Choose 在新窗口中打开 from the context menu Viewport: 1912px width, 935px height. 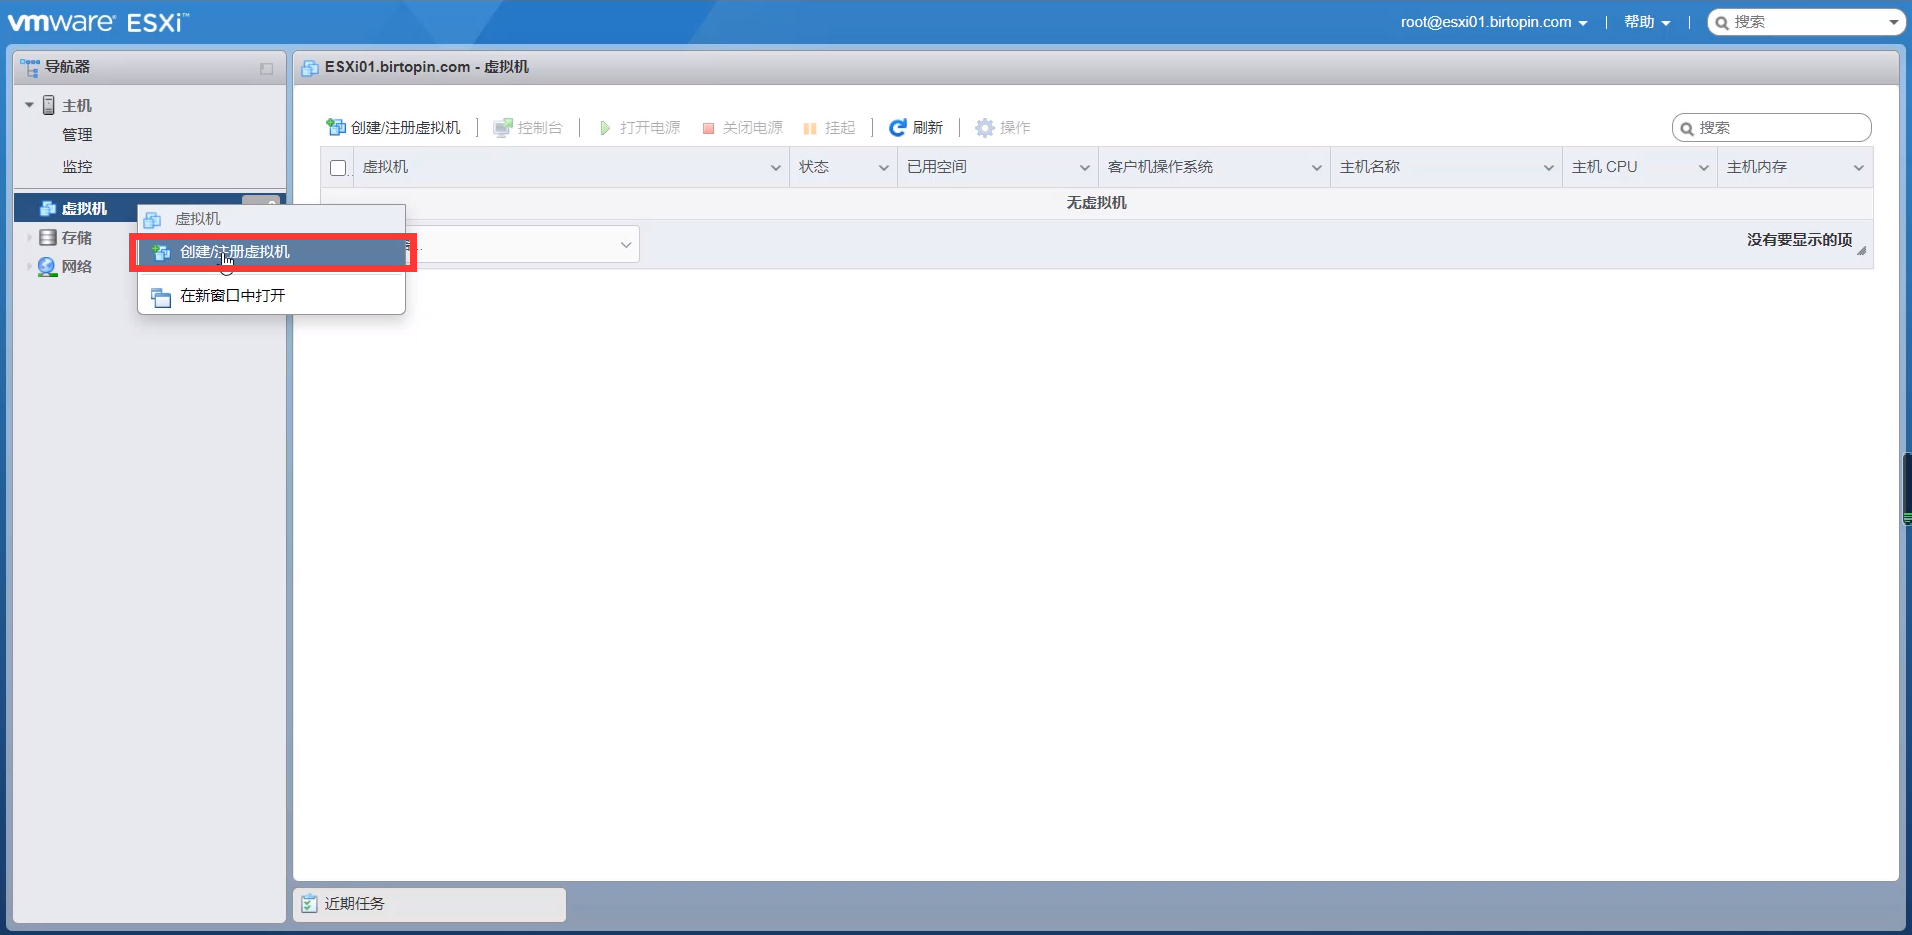point(271,296)
